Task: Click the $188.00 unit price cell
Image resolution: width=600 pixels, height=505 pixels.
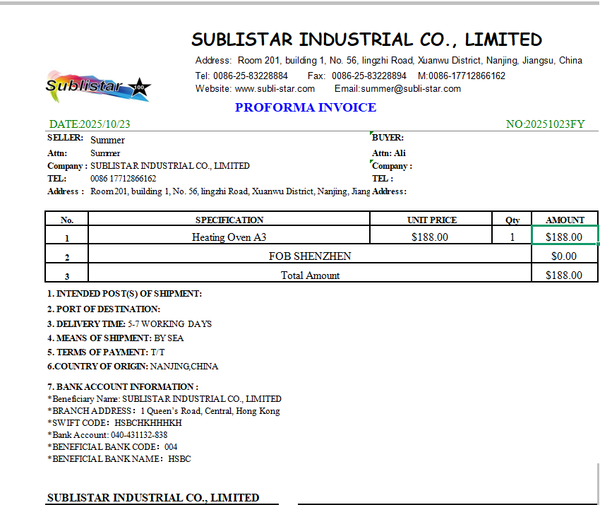Action: tap(430, 237)
